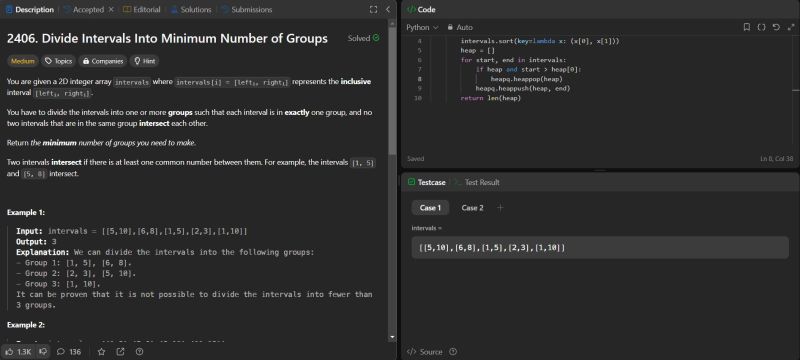The height and width of the screenshot is (360, 800).
Task: Open the Test Result tab
Action: point(477,182)
